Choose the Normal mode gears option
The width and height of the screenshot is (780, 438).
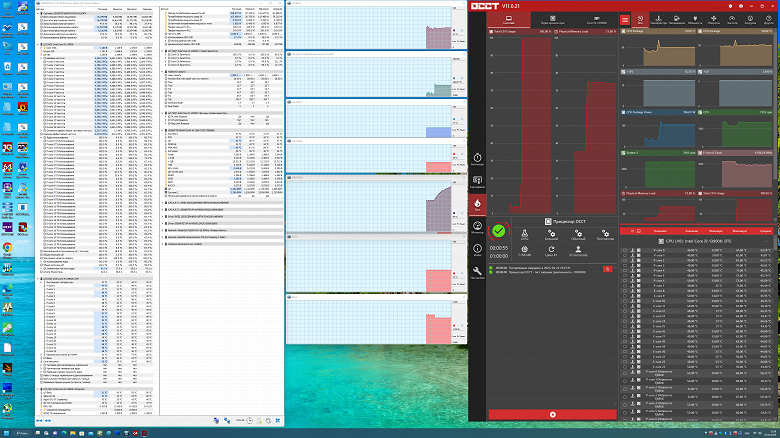[578, 234]
